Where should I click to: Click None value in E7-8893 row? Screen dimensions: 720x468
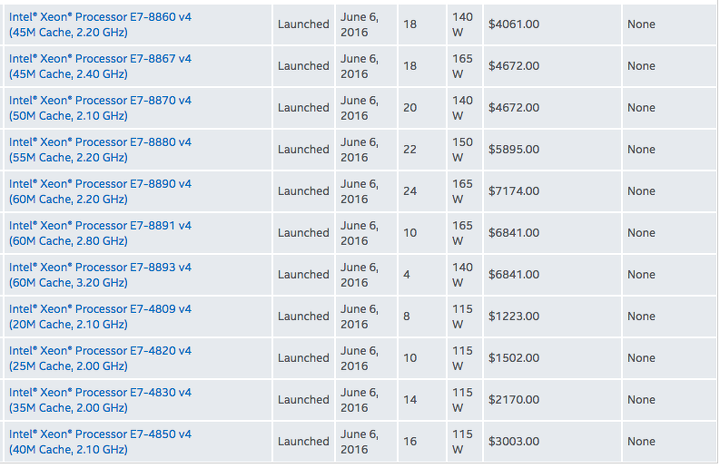click(x=641, y=275)
